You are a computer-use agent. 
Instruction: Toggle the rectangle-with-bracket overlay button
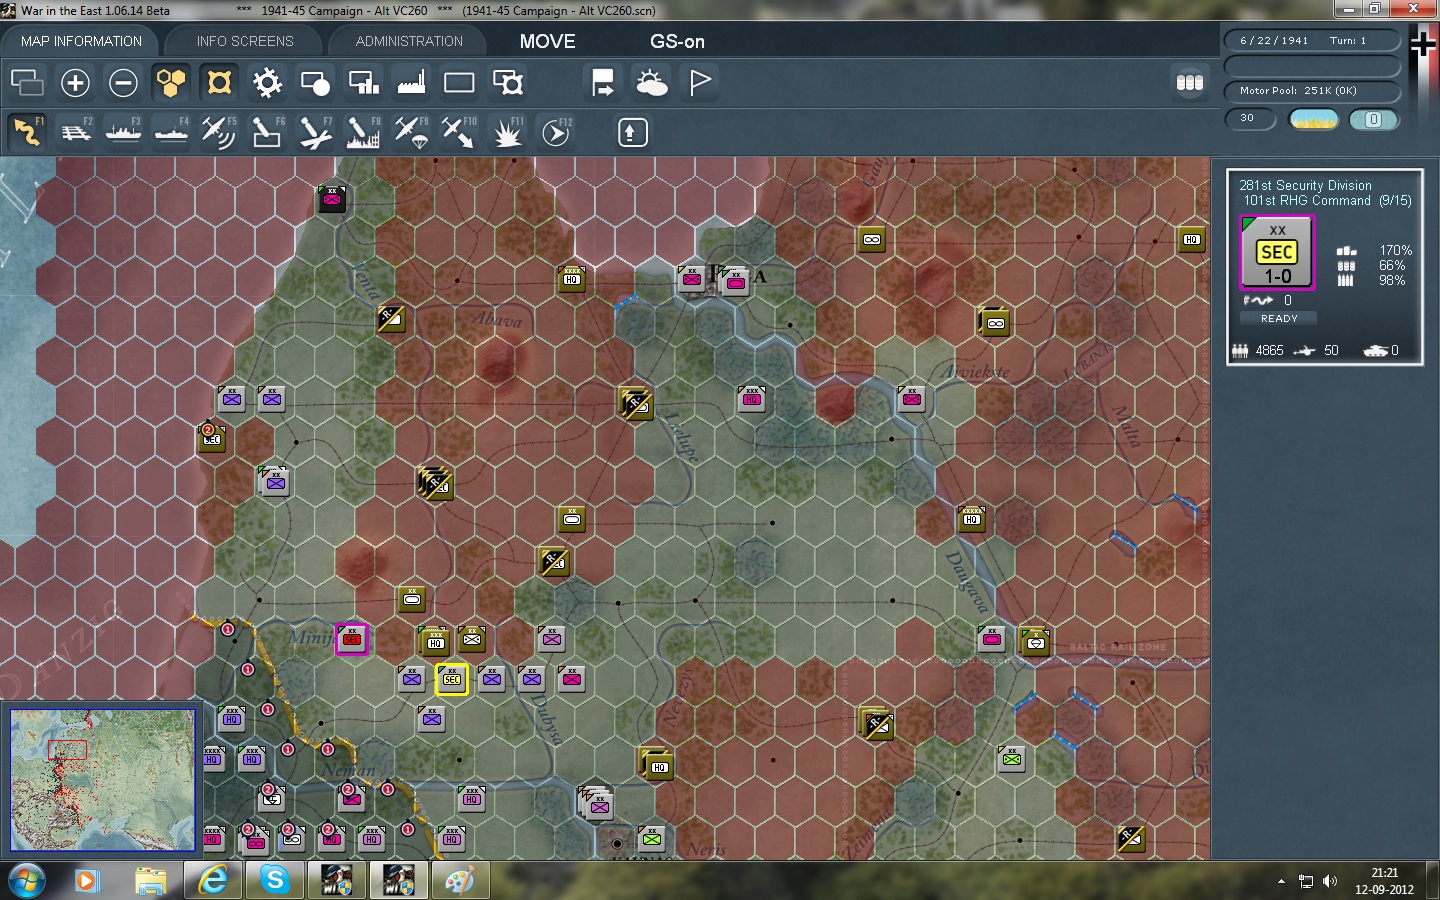[507, 82]
